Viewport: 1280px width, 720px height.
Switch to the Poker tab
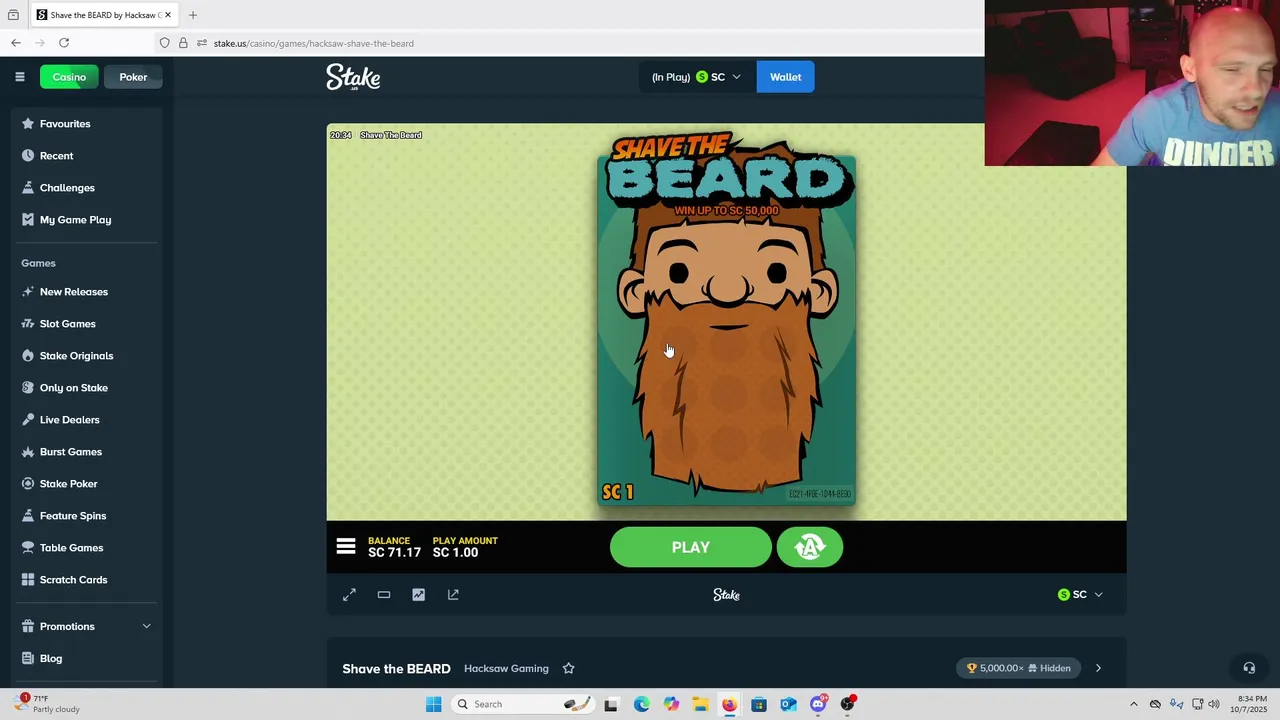coord(133,77)
